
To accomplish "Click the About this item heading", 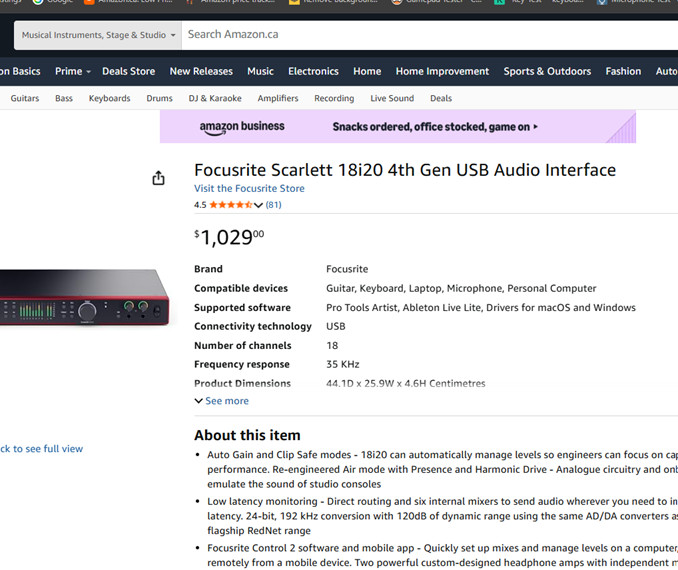I will pos(247,435).
